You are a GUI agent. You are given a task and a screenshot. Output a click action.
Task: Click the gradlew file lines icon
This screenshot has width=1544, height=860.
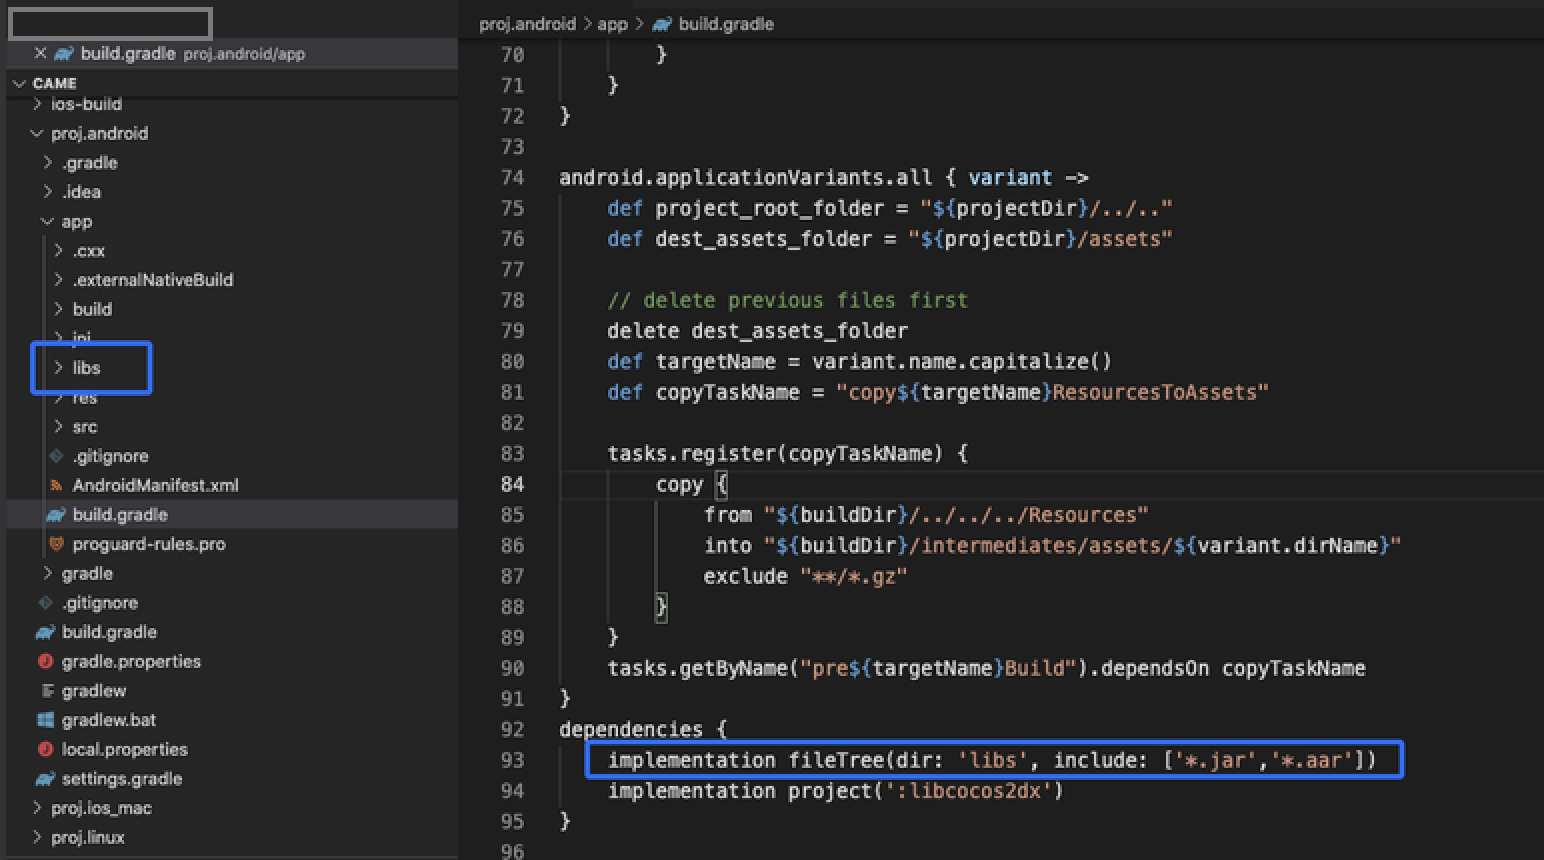click(x=46, y=691)
